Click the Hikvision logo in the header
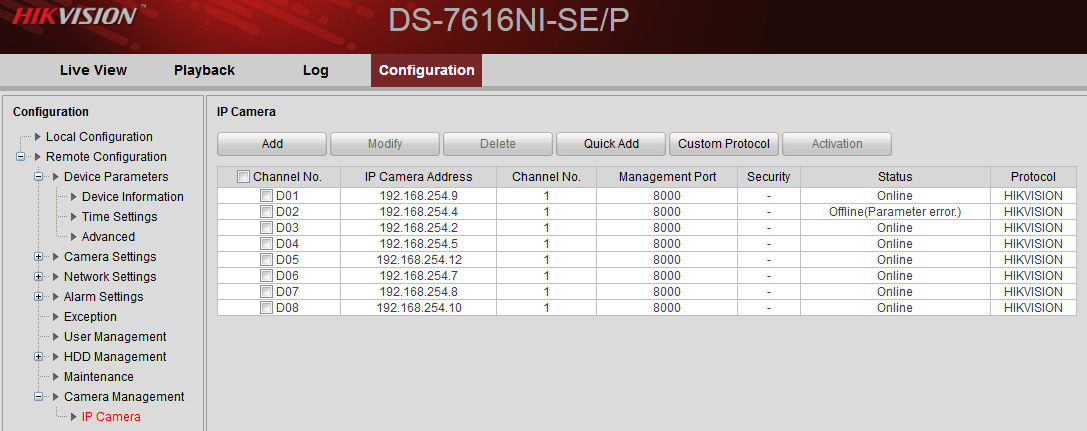The height and width of the screenshot is (431, 1087). (73, 17)
